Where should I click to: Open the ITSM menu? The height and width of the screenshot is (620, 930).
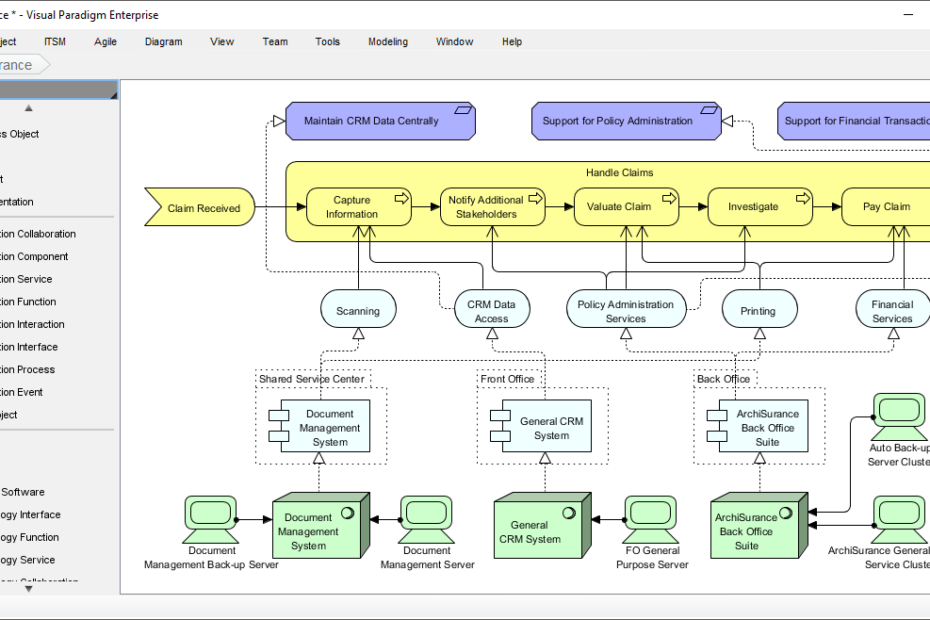point(55,41)
